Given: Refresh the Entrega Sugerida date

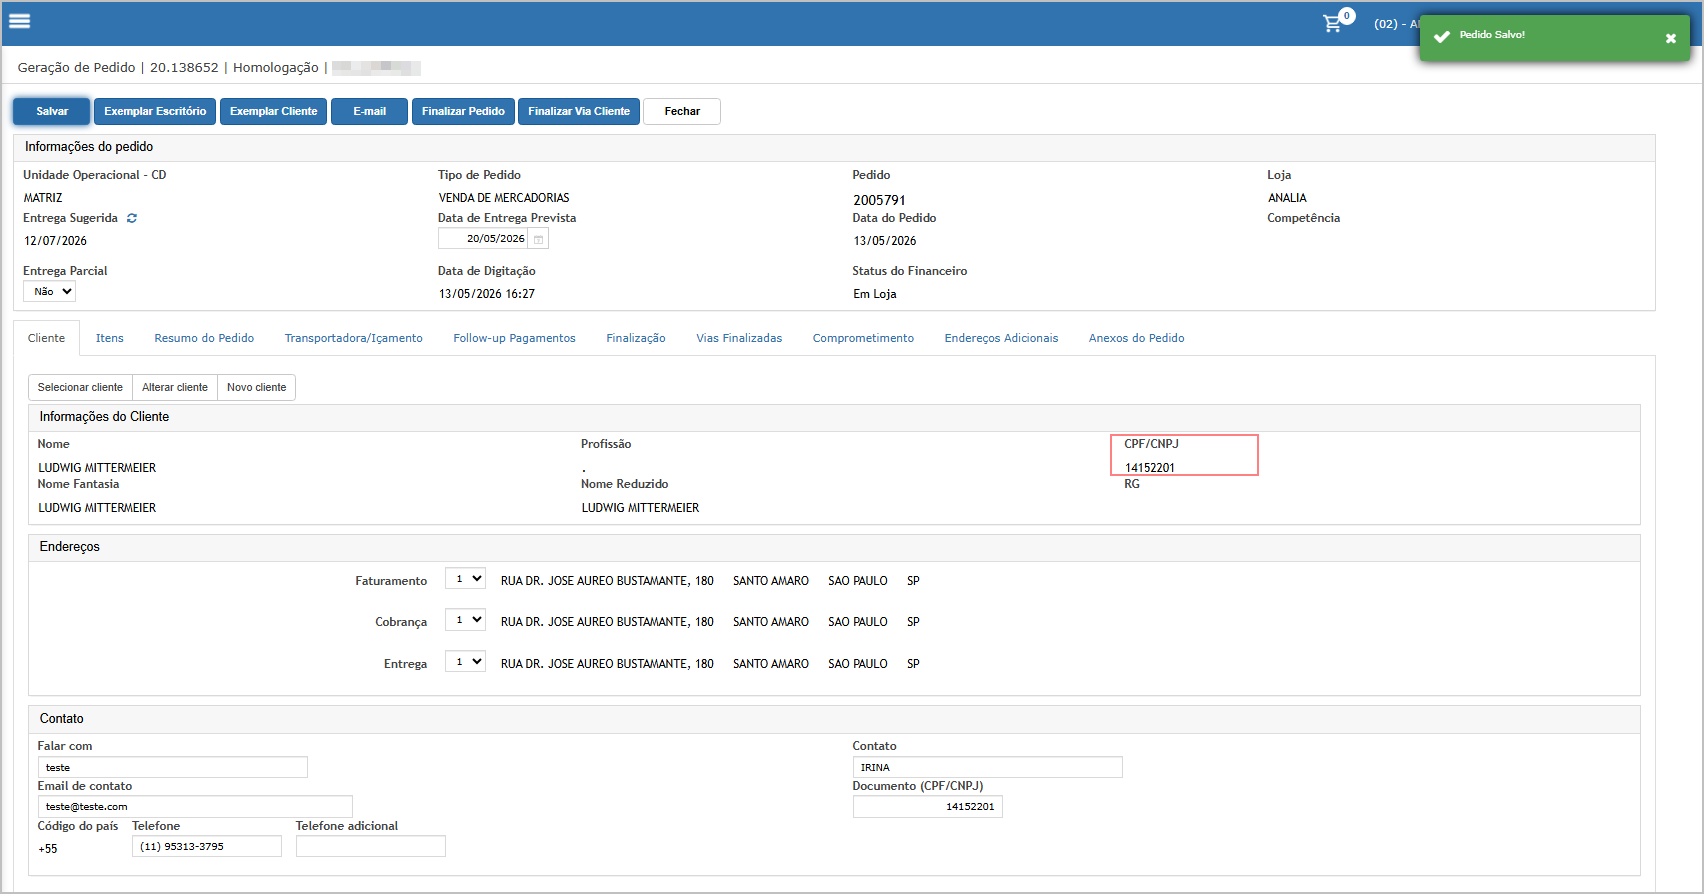Looking at the screenshot, I should tap(131, 218).
